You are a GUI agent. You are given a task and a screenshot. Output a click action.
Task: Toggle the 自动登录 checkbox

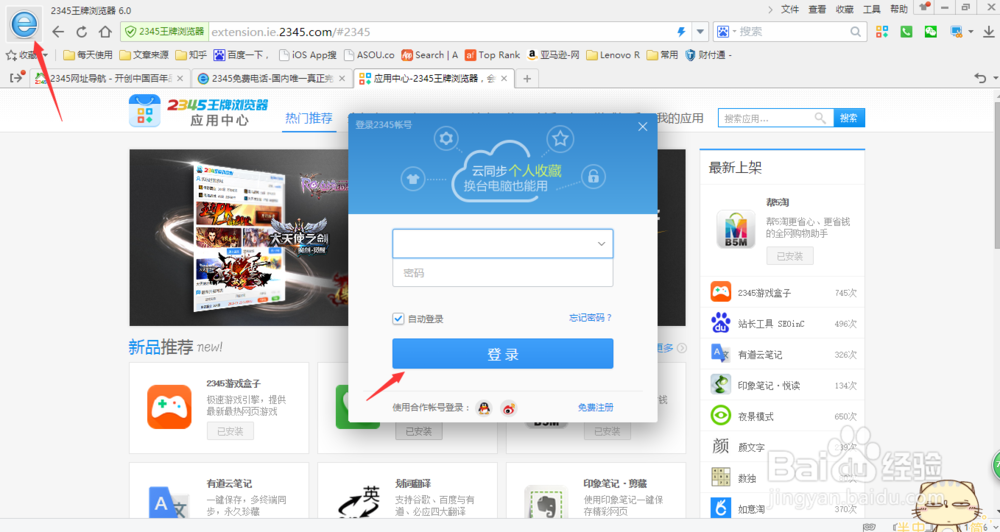coord(399,318)
